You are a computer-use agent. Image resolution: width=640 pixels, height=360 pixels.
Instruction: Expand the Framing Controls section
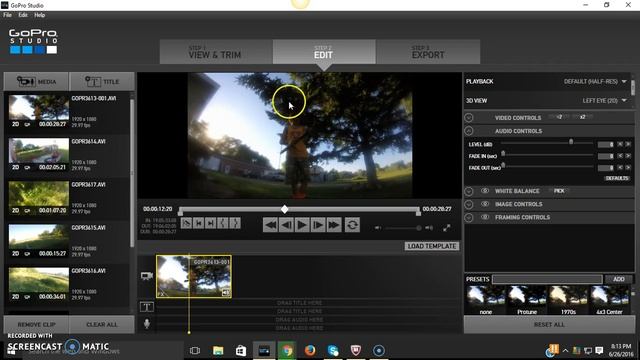coord(469,217)
